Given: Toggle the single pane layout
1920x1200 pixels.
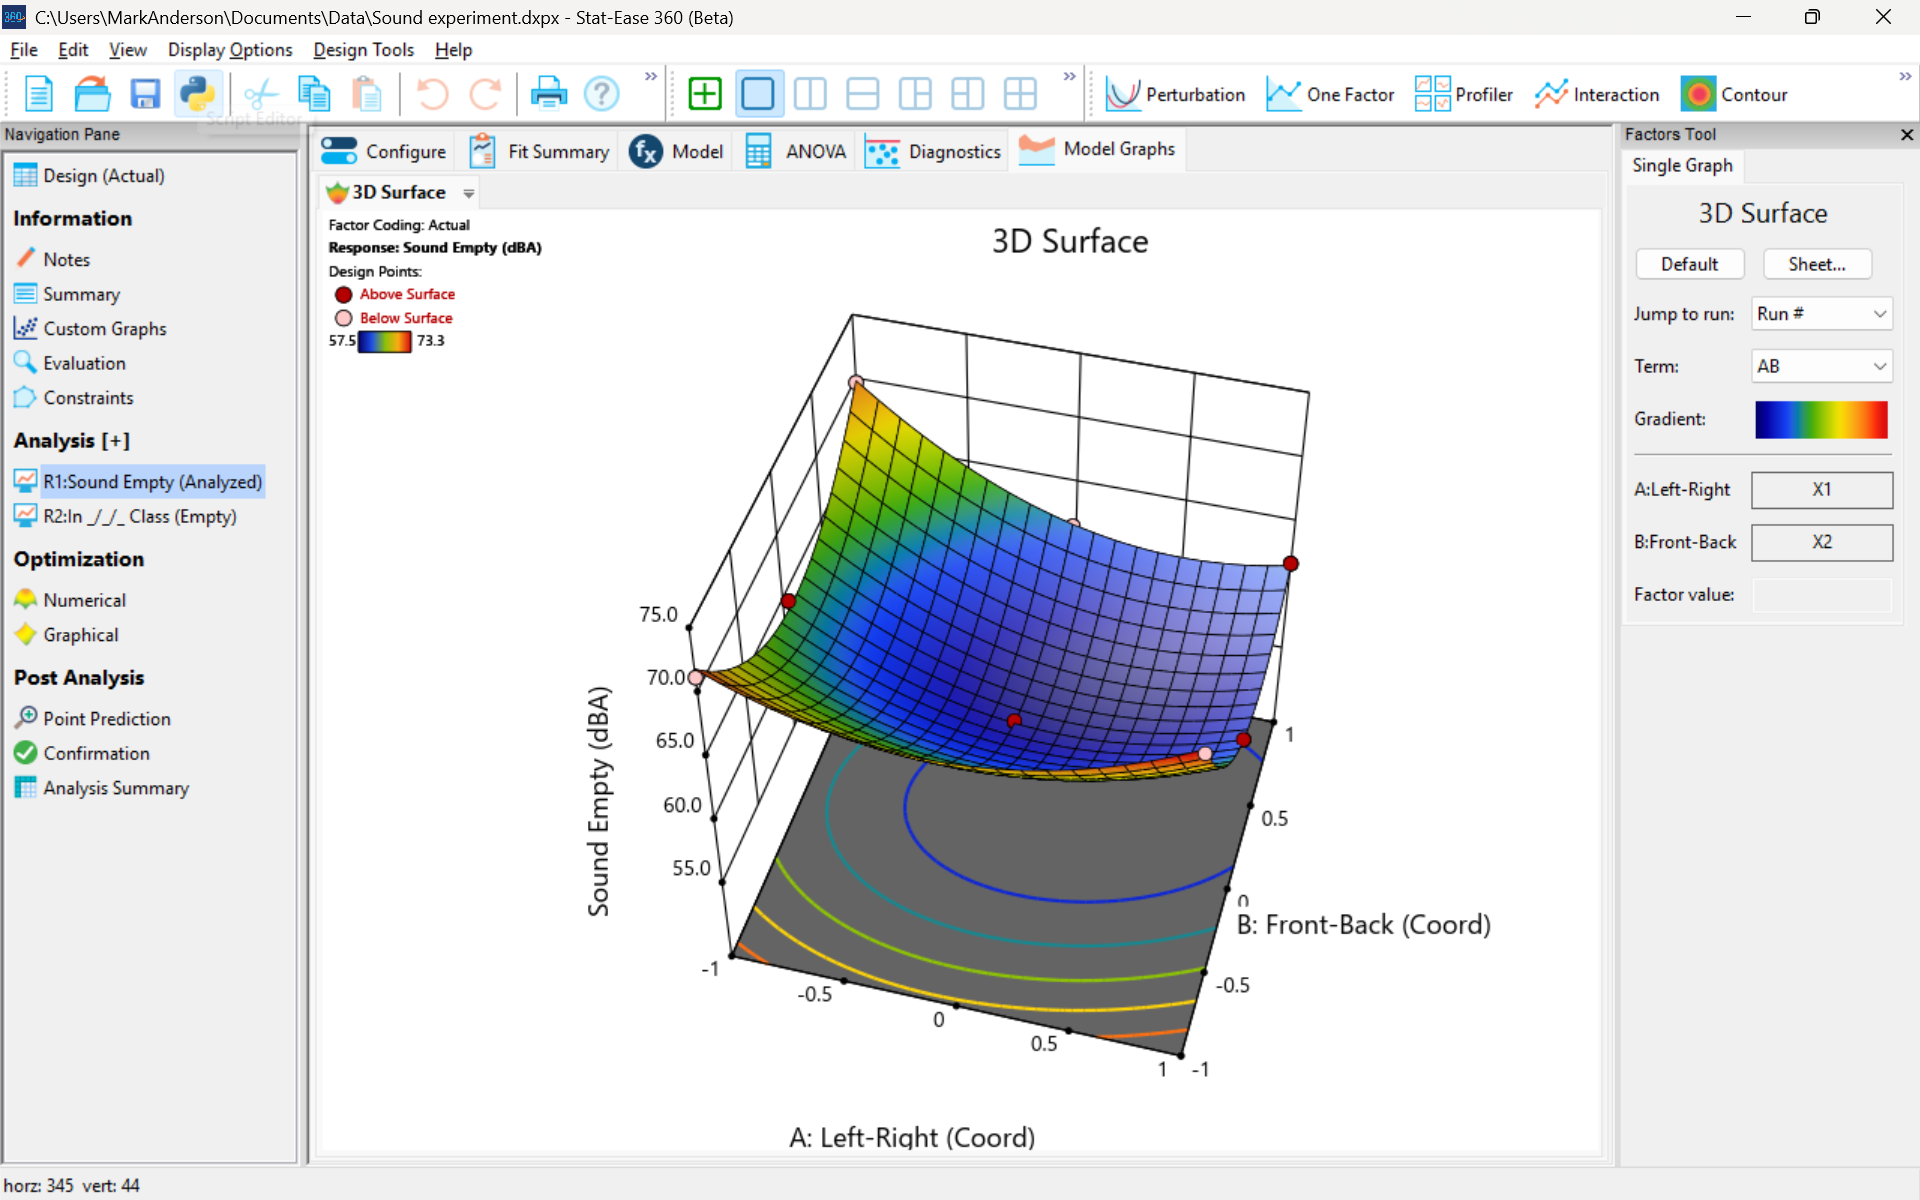Looking at the screenshot, I should click(758, 93).
